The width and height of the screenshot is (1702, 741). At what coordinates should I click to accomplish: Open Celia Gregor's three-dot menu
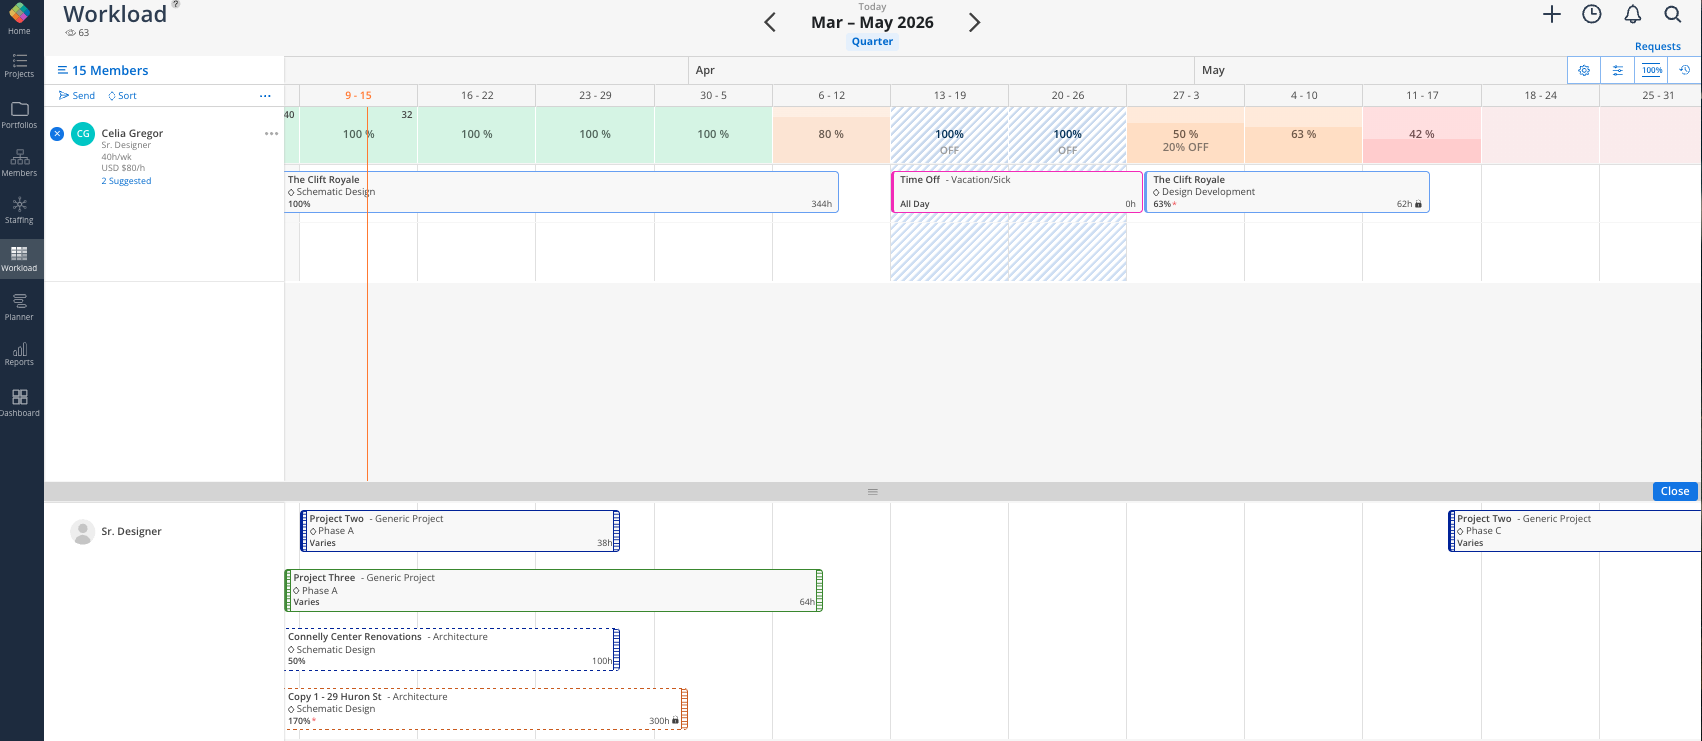(271, 133)
